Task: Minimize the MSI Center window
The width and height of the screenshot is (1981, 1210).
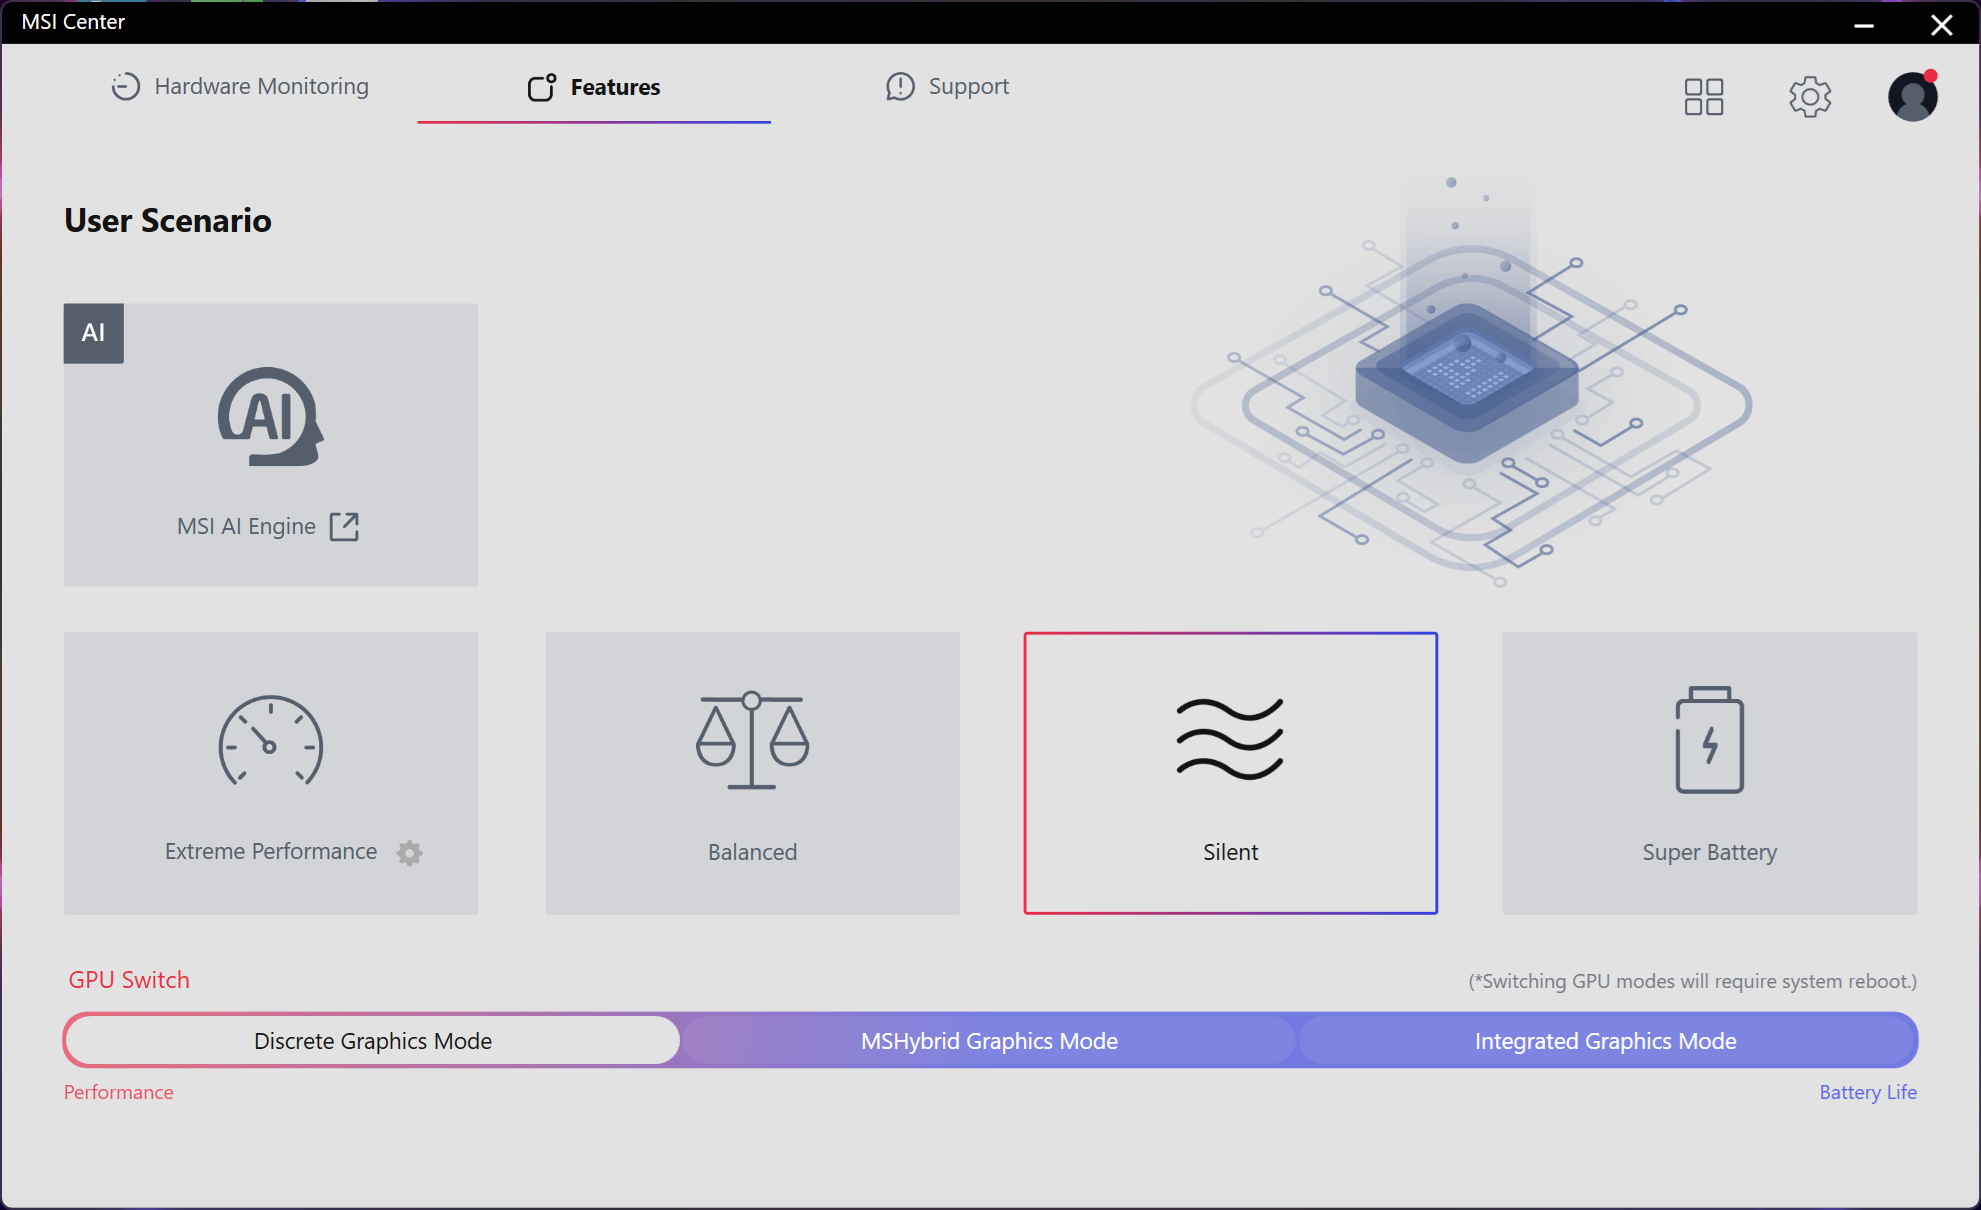Action: 1864,24
